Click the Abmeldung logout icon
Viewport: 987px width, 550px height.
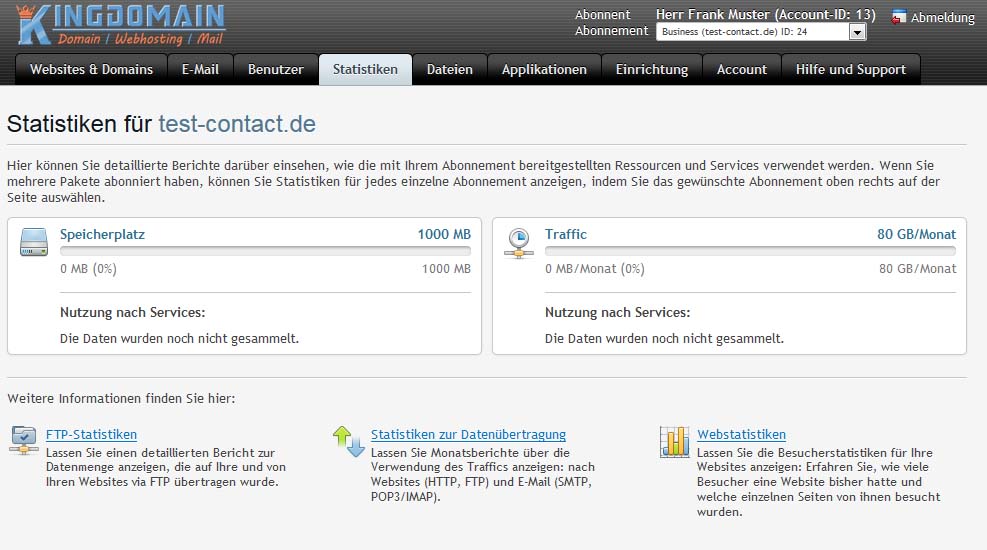coord(899,17)
